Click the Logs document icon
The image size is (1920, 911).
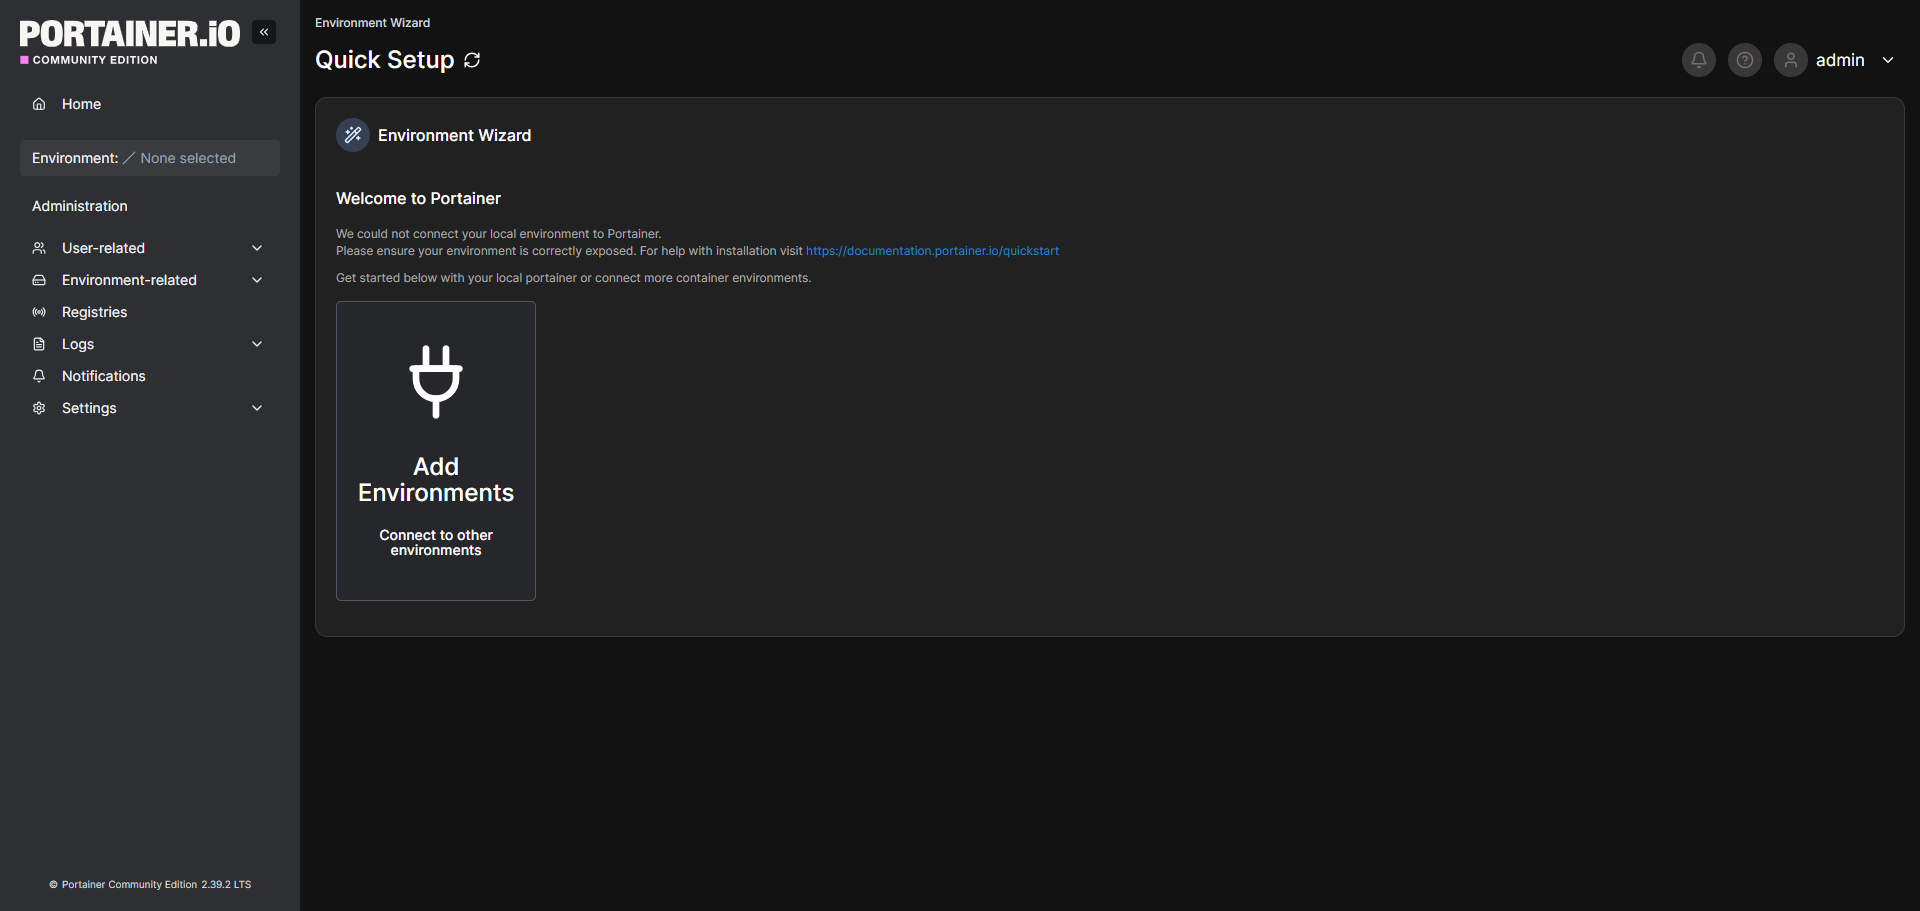(39, 344)
